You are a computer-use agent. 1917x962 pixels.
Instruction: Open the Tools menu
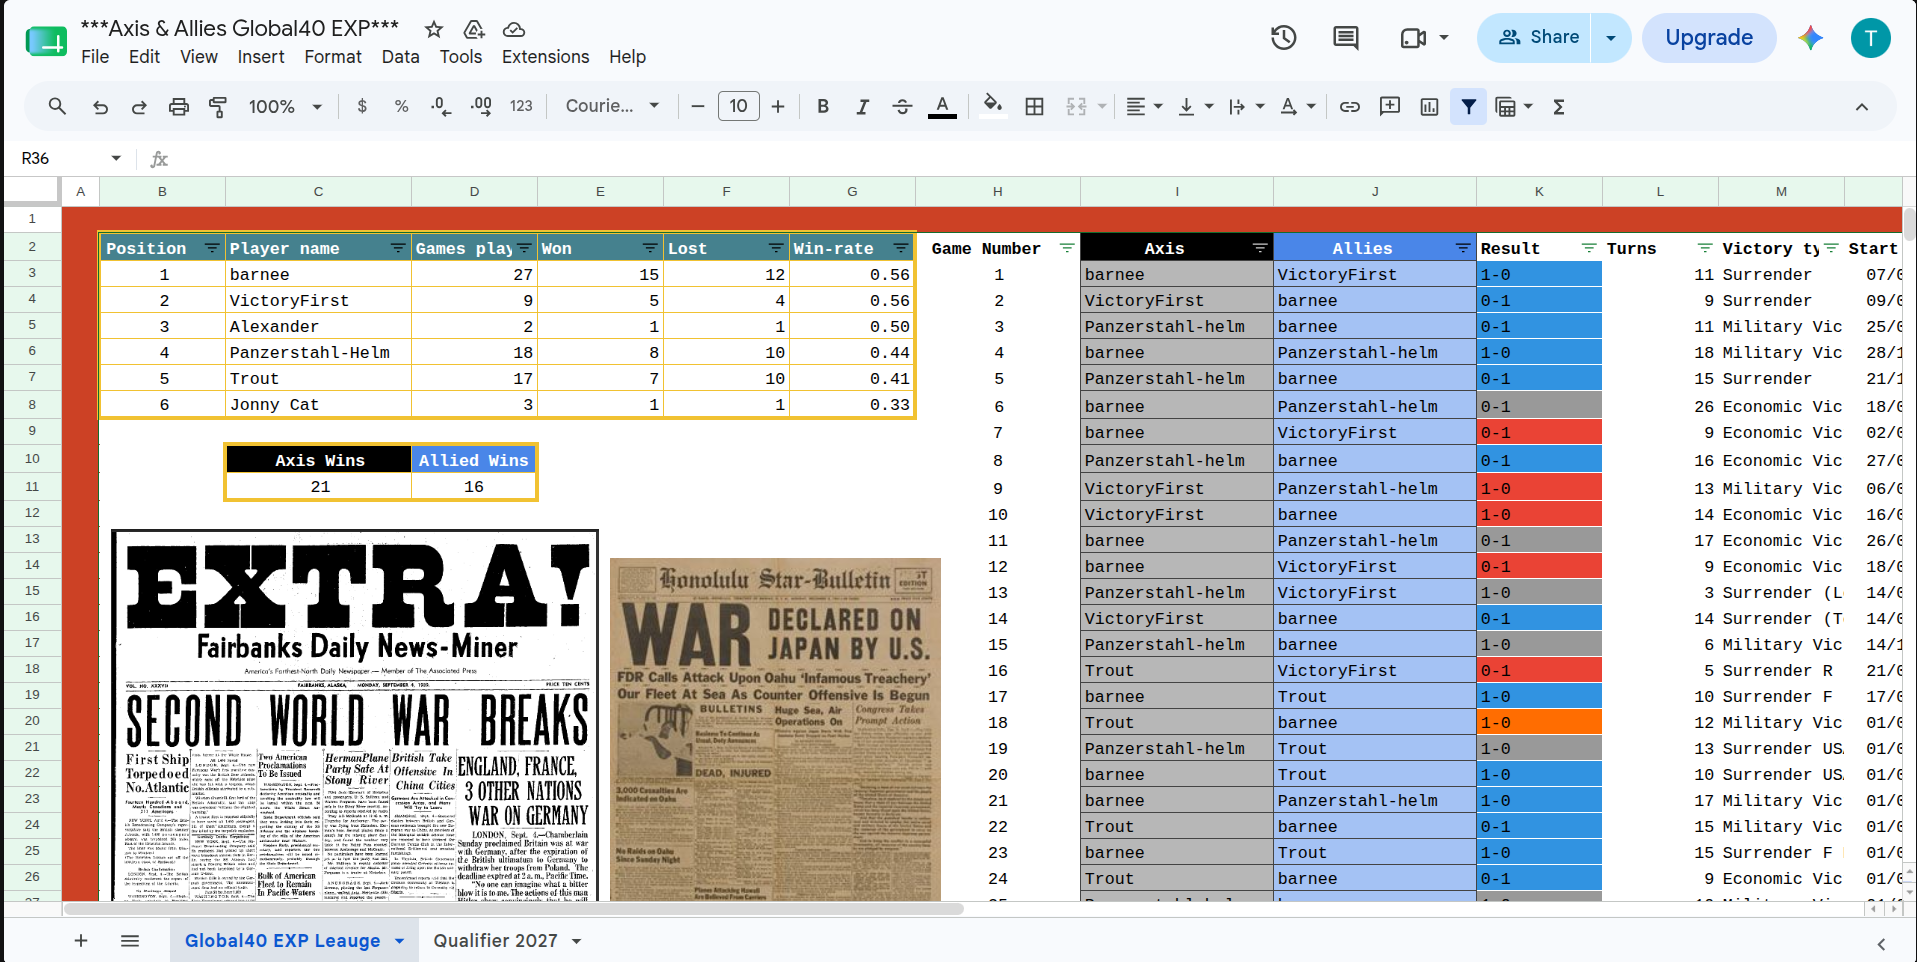point(461,57)
